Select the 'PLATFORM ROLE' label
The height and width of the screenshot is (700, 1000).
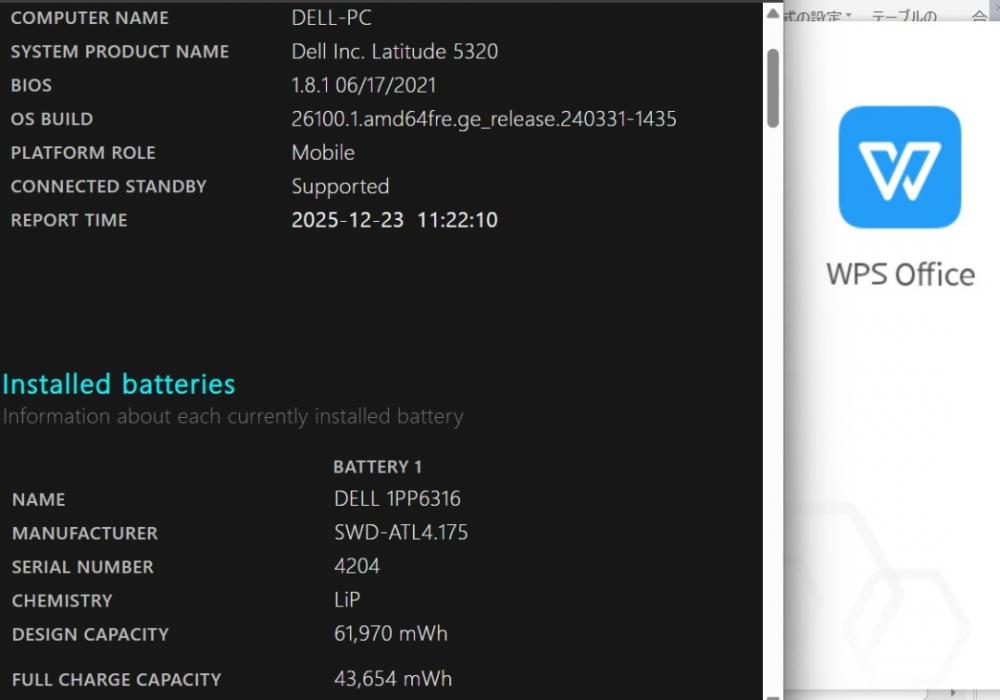point(83,153)
